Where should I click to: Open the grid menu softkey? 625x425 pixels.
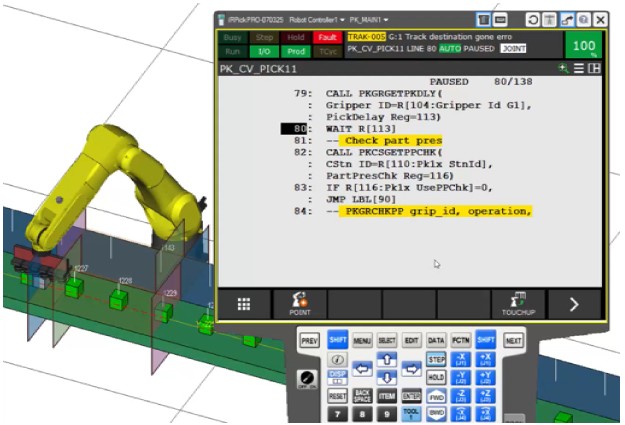click(244, 305)
